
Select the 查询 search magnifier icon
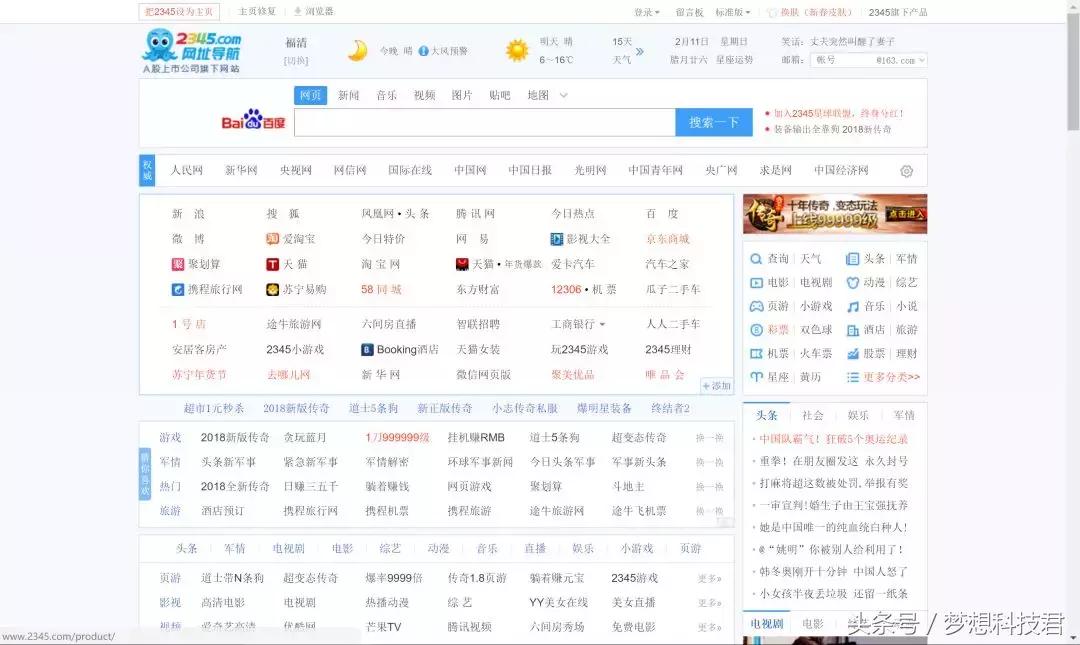(x=756, y=259)
